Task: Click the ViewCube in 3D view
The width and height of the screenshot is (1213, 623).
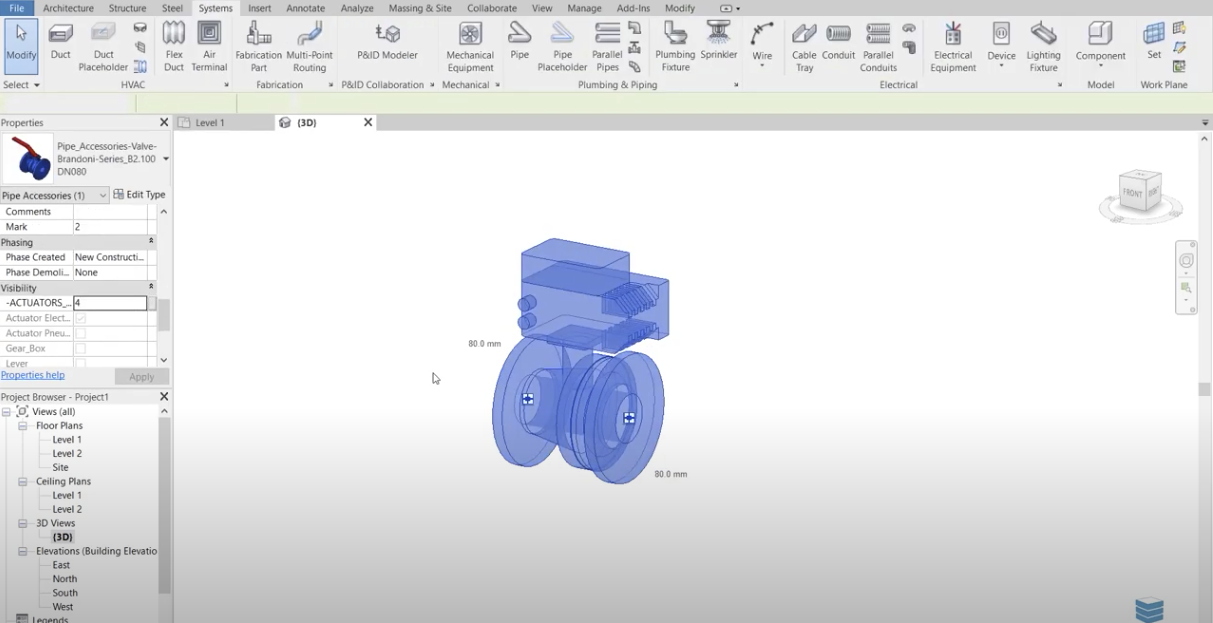Action: pyautogui.click(x=1139, y=194)
